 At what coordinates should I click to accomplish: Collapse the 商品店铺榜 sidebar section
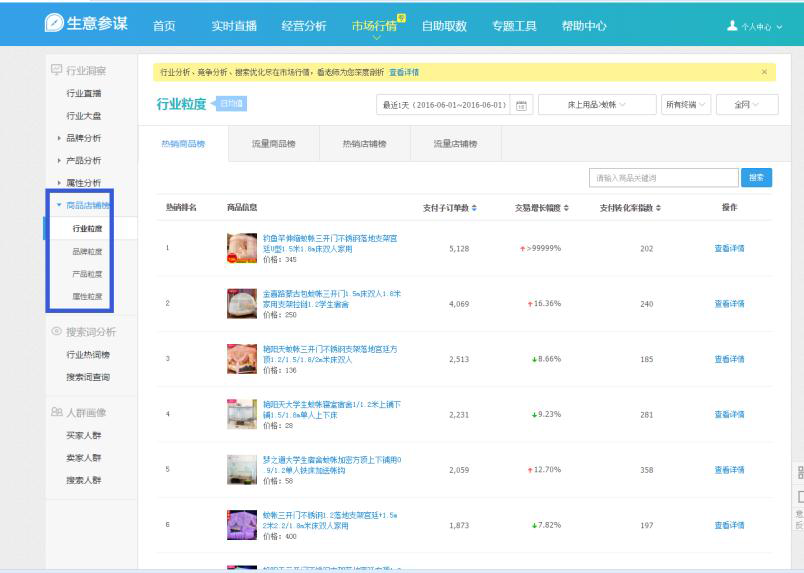[59, 205]
